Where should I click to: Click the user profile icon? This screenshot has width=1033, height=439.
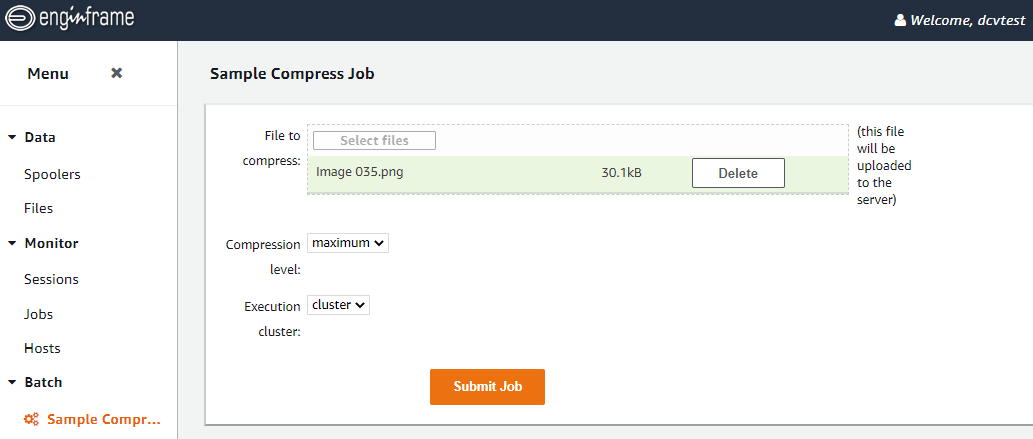point(900,20)
